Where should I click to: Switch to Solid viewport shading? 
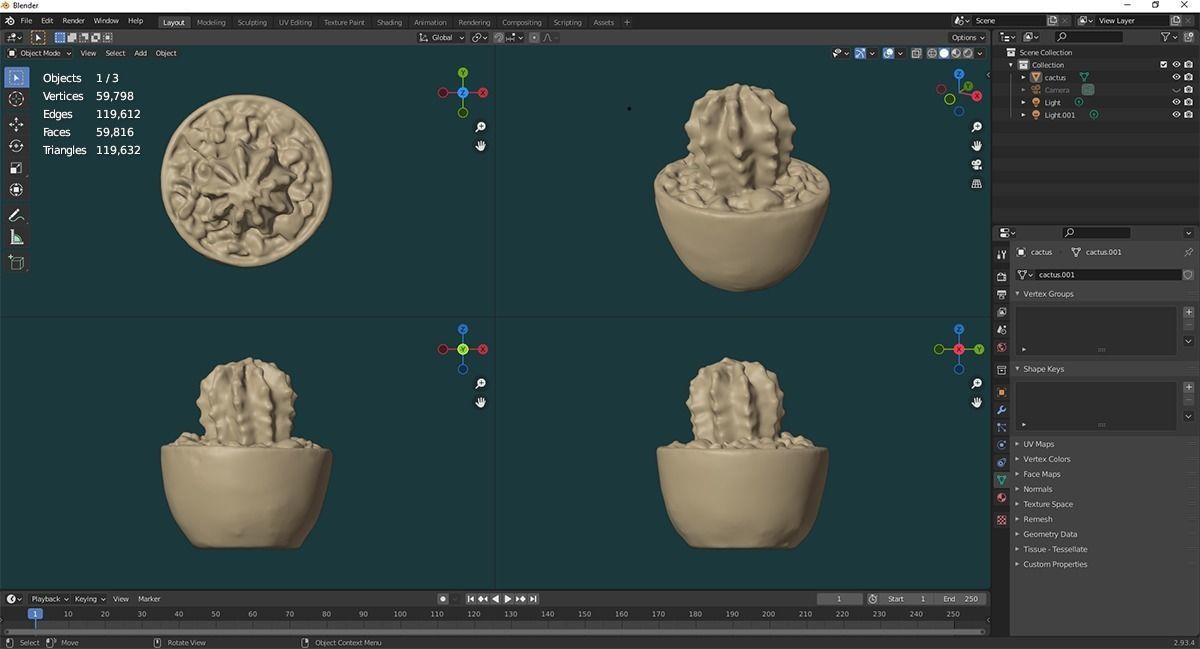coord(944,53)
